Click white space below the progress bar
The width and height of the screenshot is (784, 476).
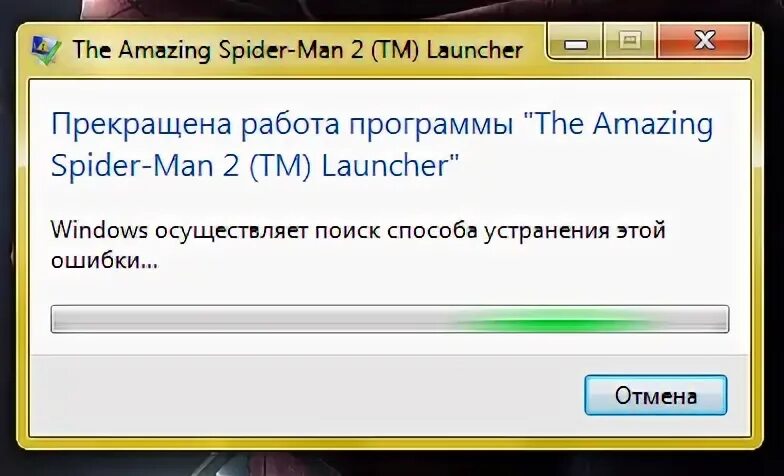point(390,344)
